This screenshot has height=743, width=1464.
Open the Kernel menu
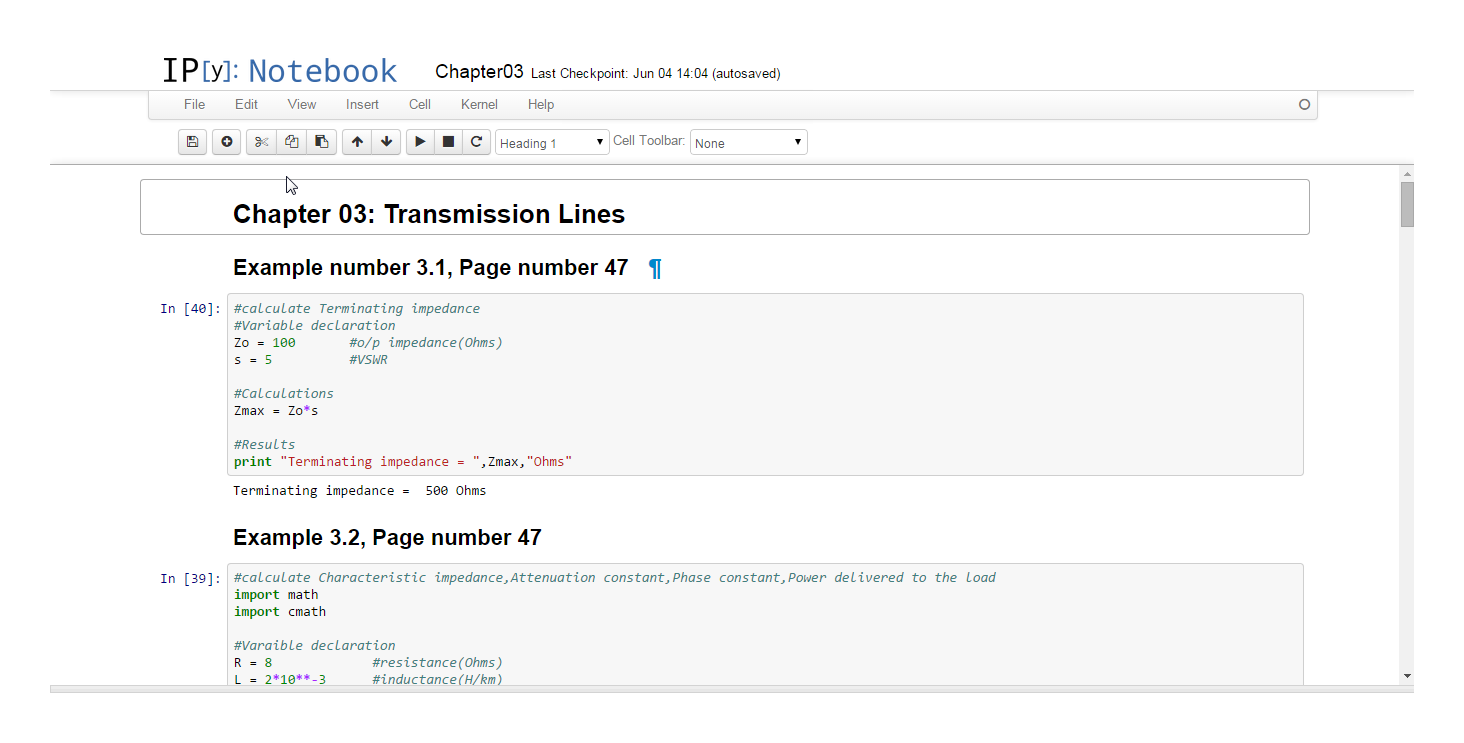478,104
